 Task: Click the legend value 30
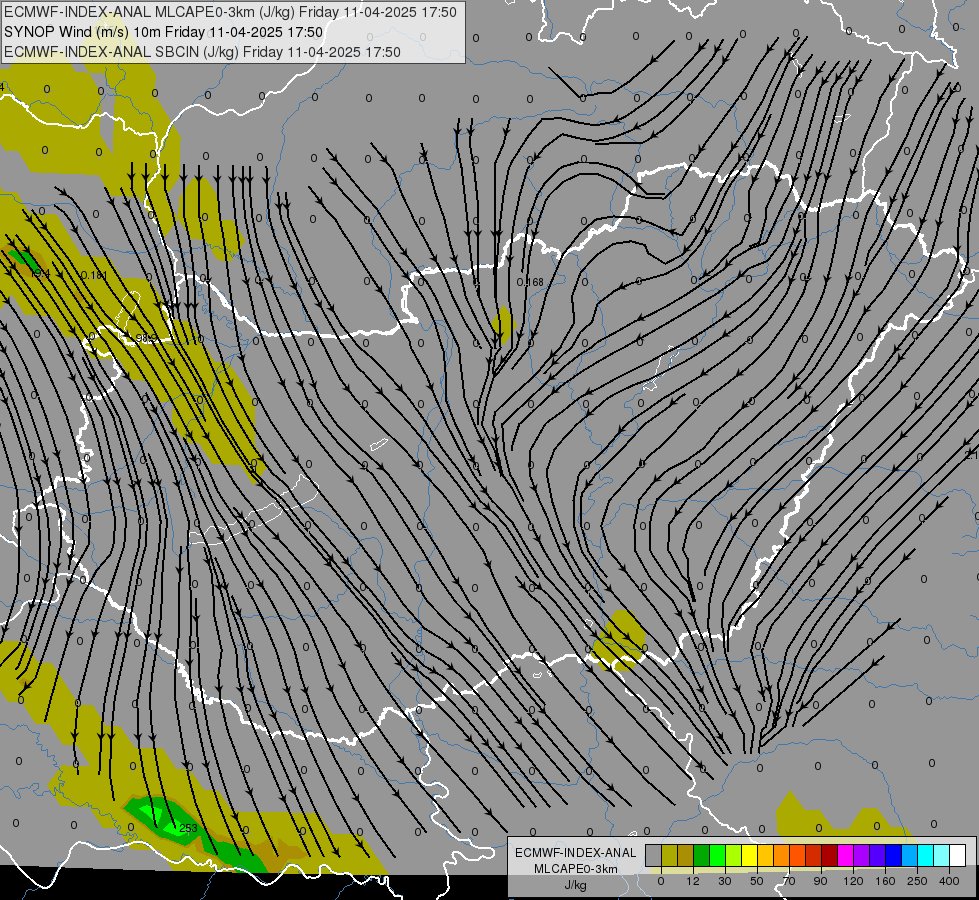coord(725,881)
